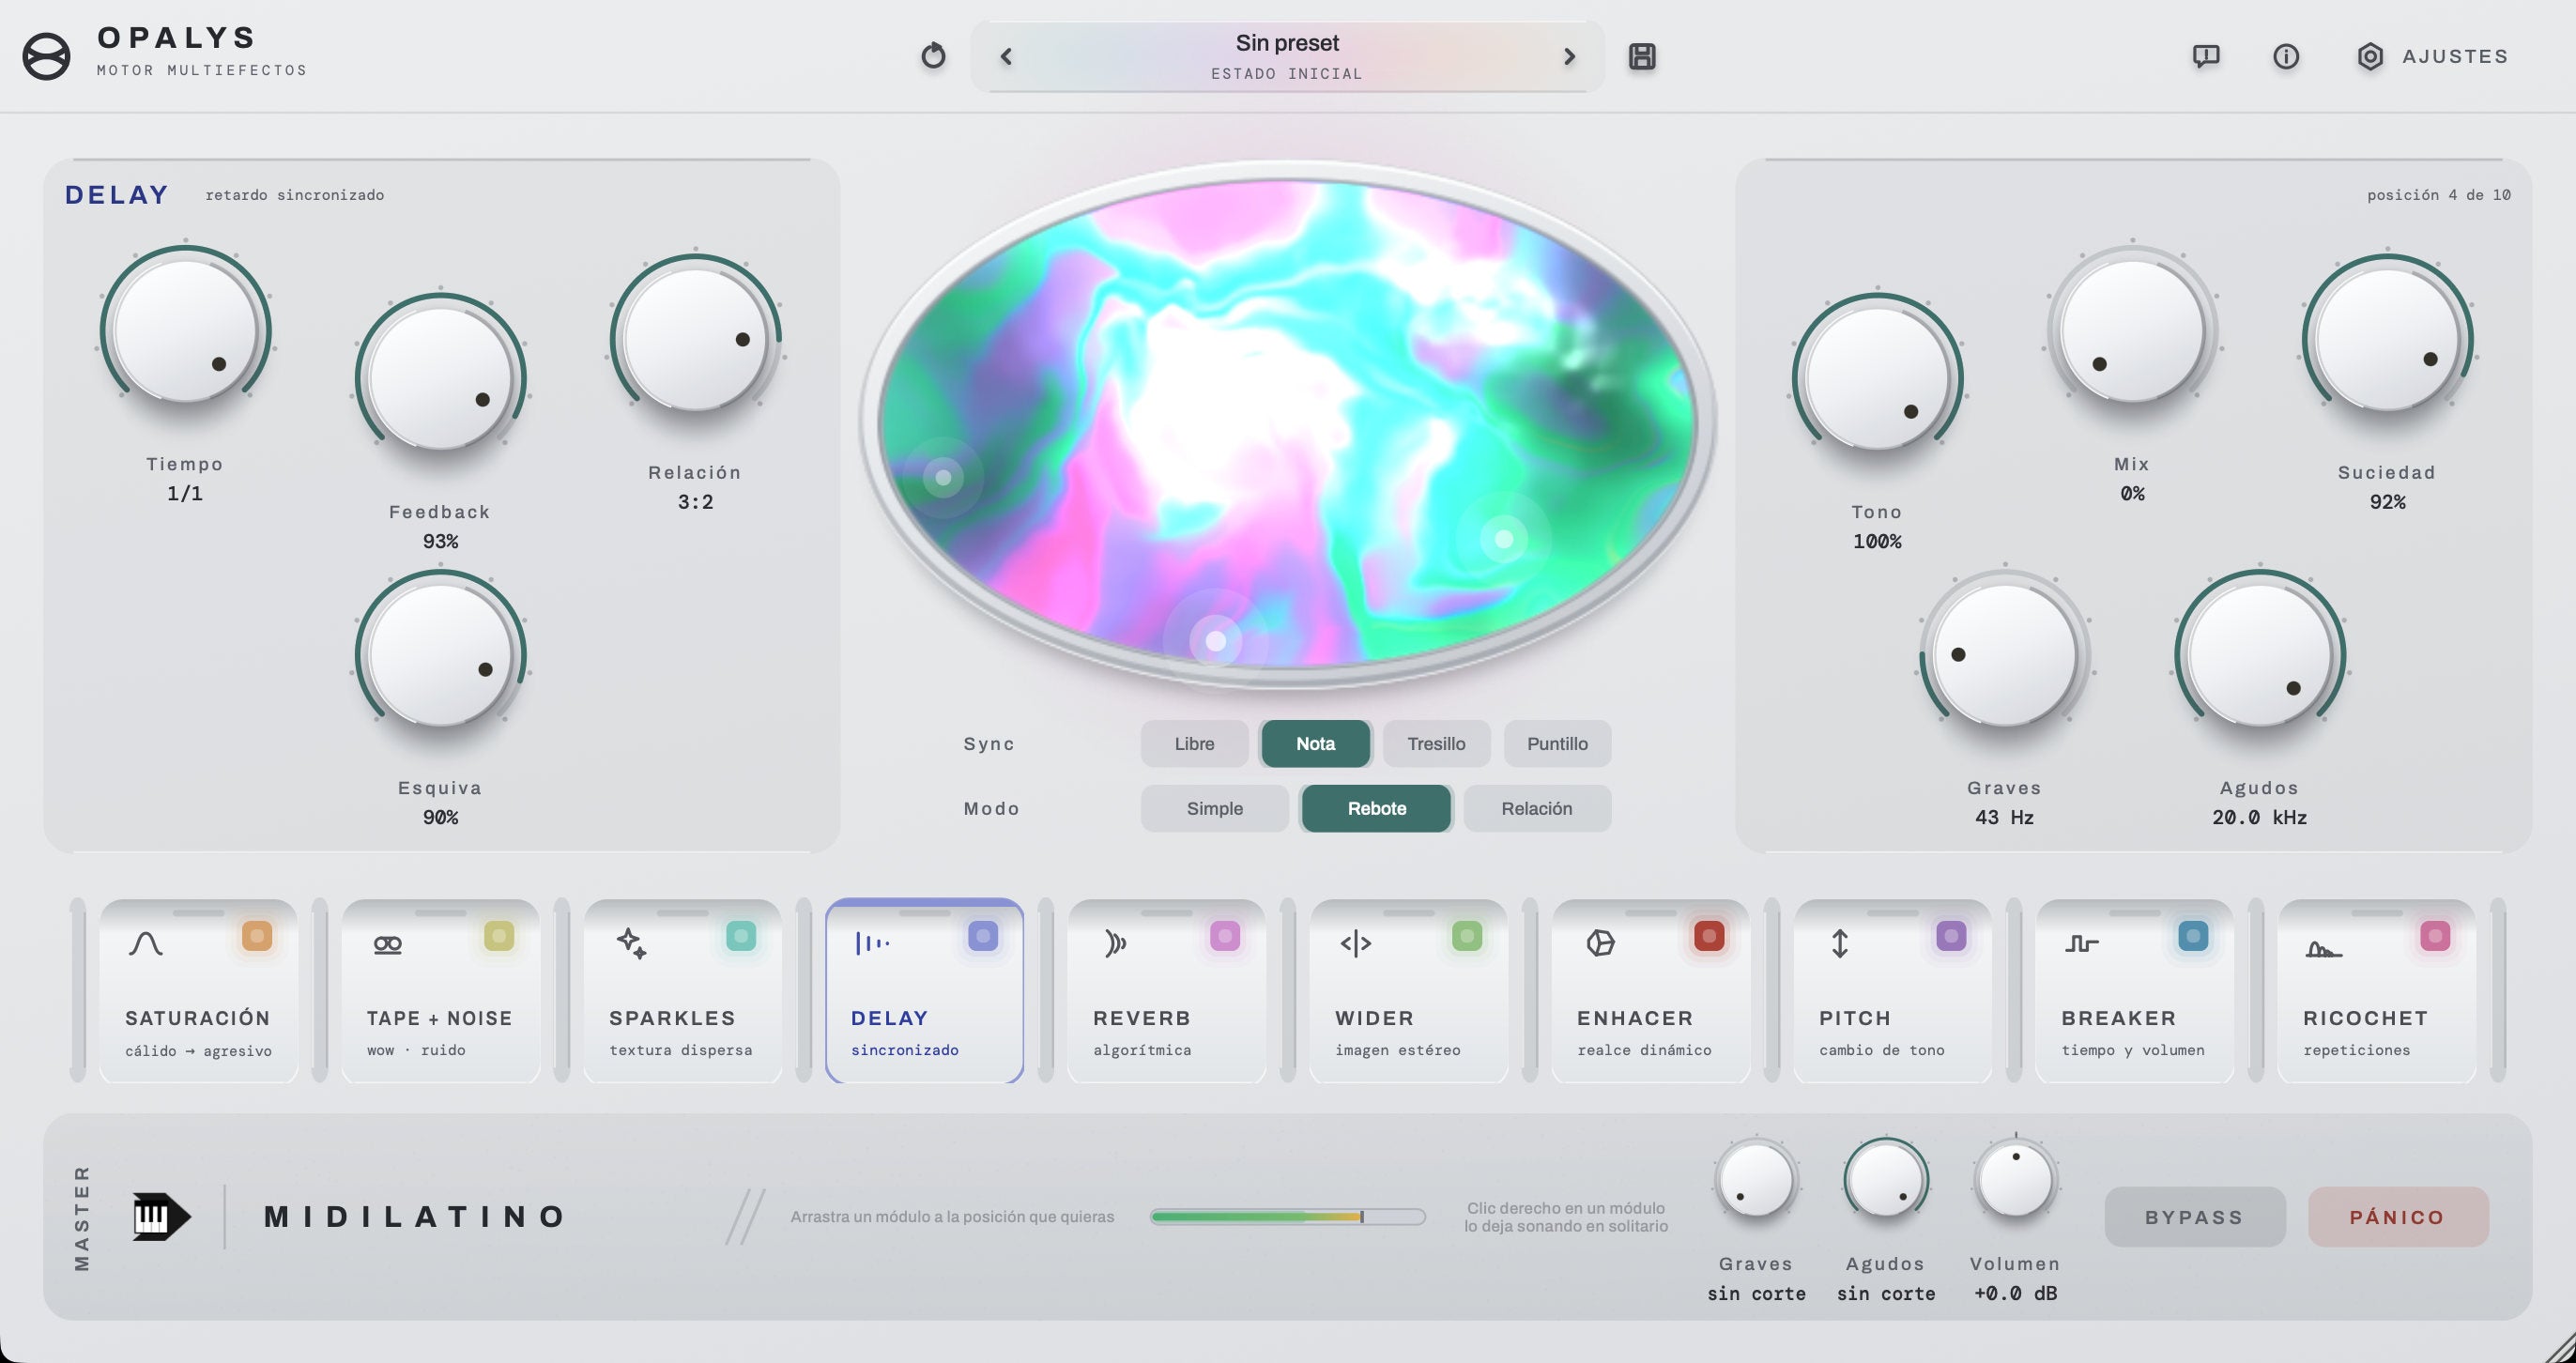The height and width of the screenshot is (1363, 2576).
Task: Reset preset with the circular arrow icon
Action: 933,56
